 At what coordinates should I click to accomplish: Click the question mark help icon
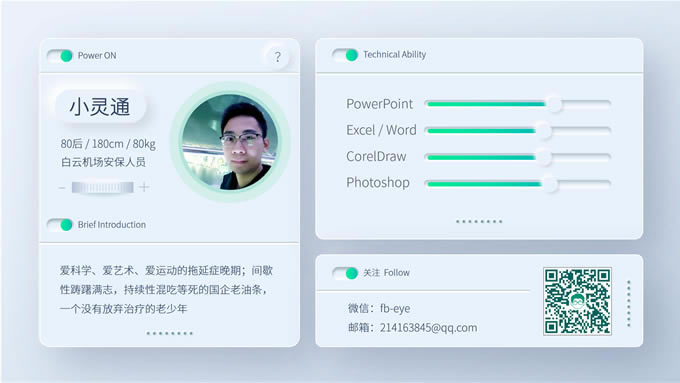[x=277, y=56]
